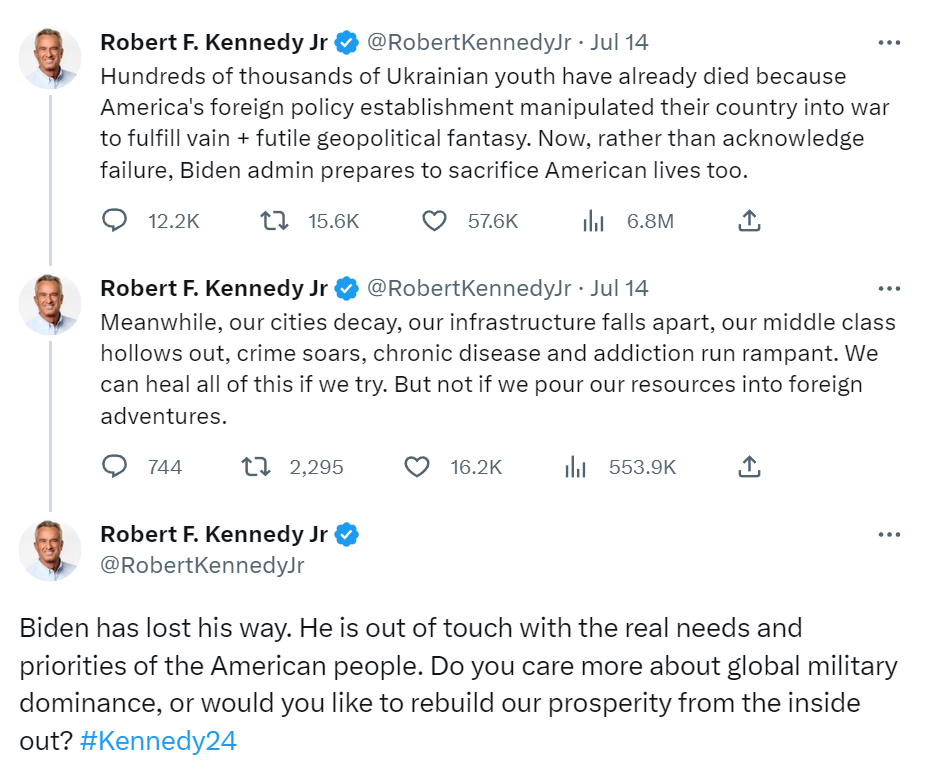Like the tweet with 57.6K likes
Screen dimensions: 927x780
[x=434, y=221]
